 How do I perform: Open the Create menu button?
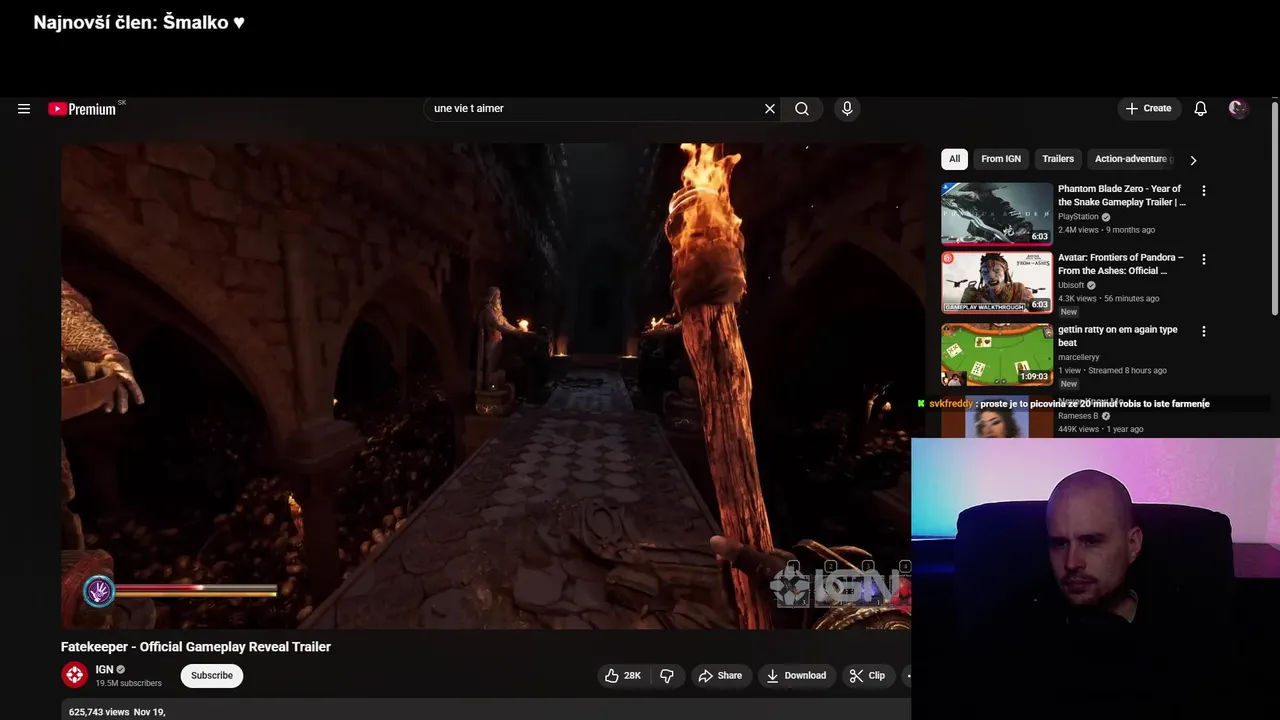[1148, 109]
